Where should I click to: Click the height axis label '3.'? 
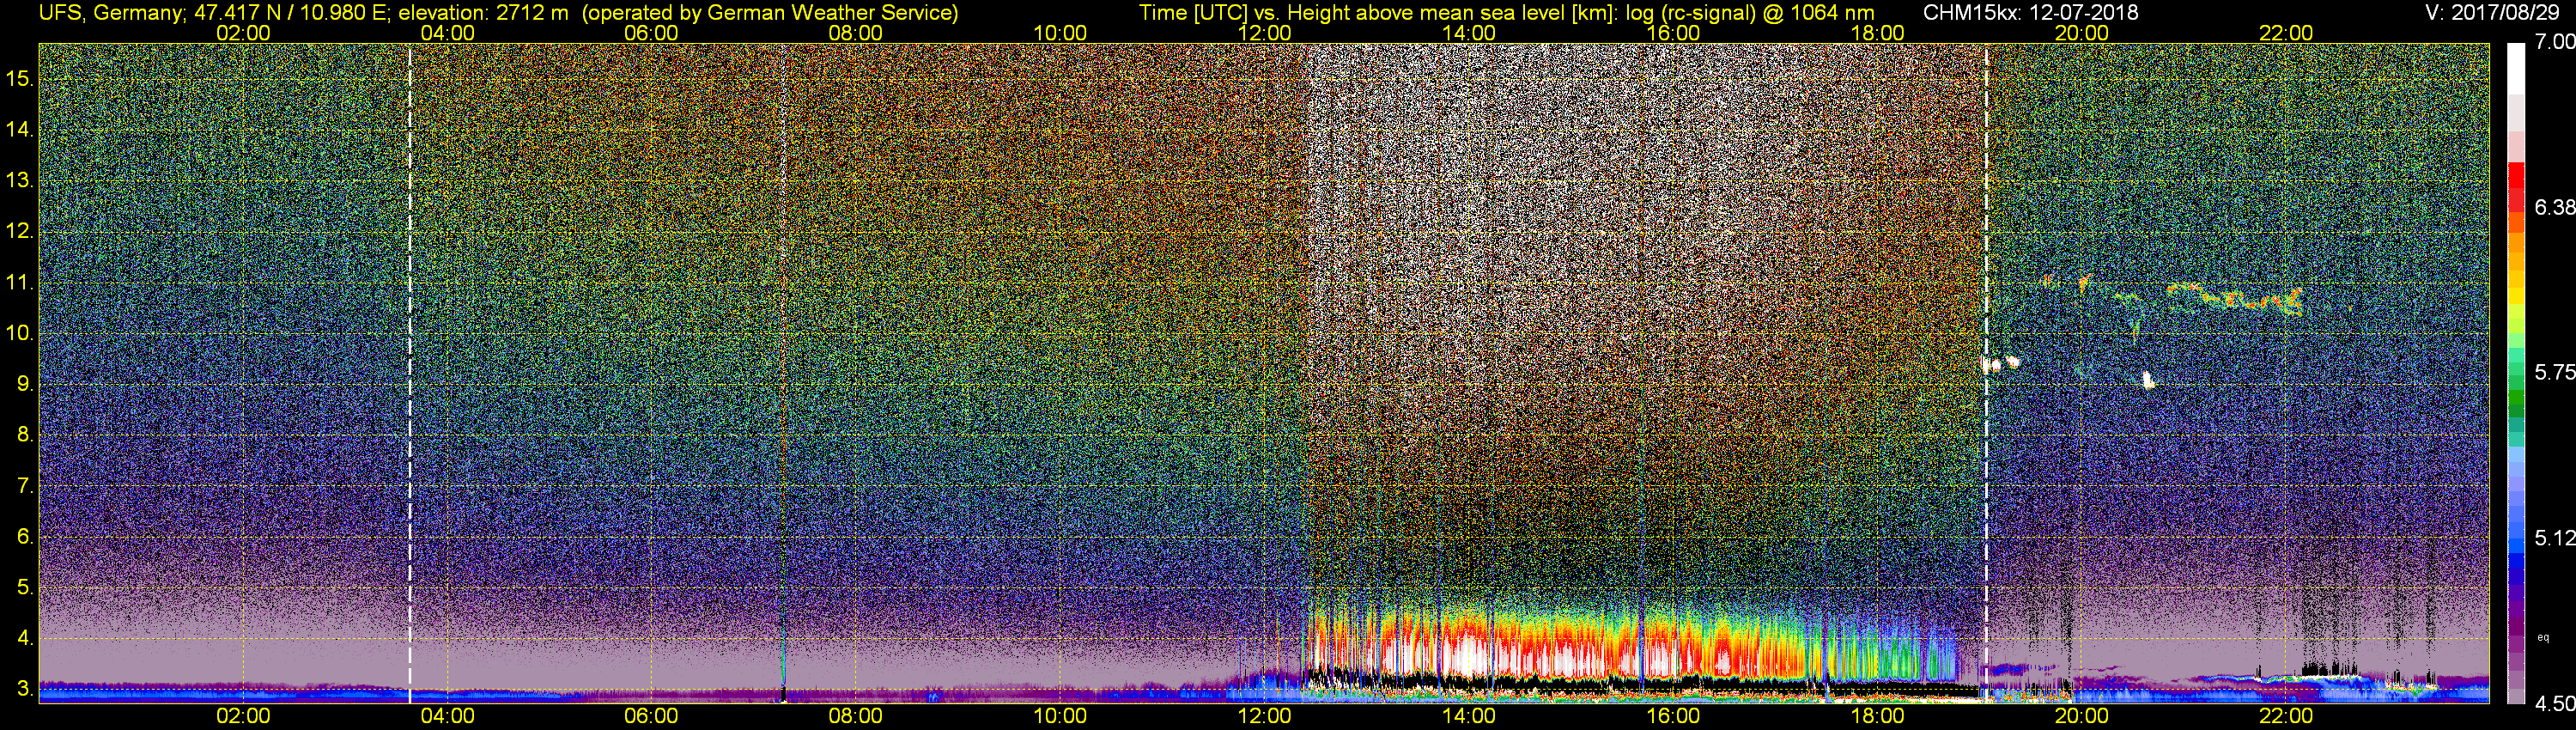tap(26, 689)
